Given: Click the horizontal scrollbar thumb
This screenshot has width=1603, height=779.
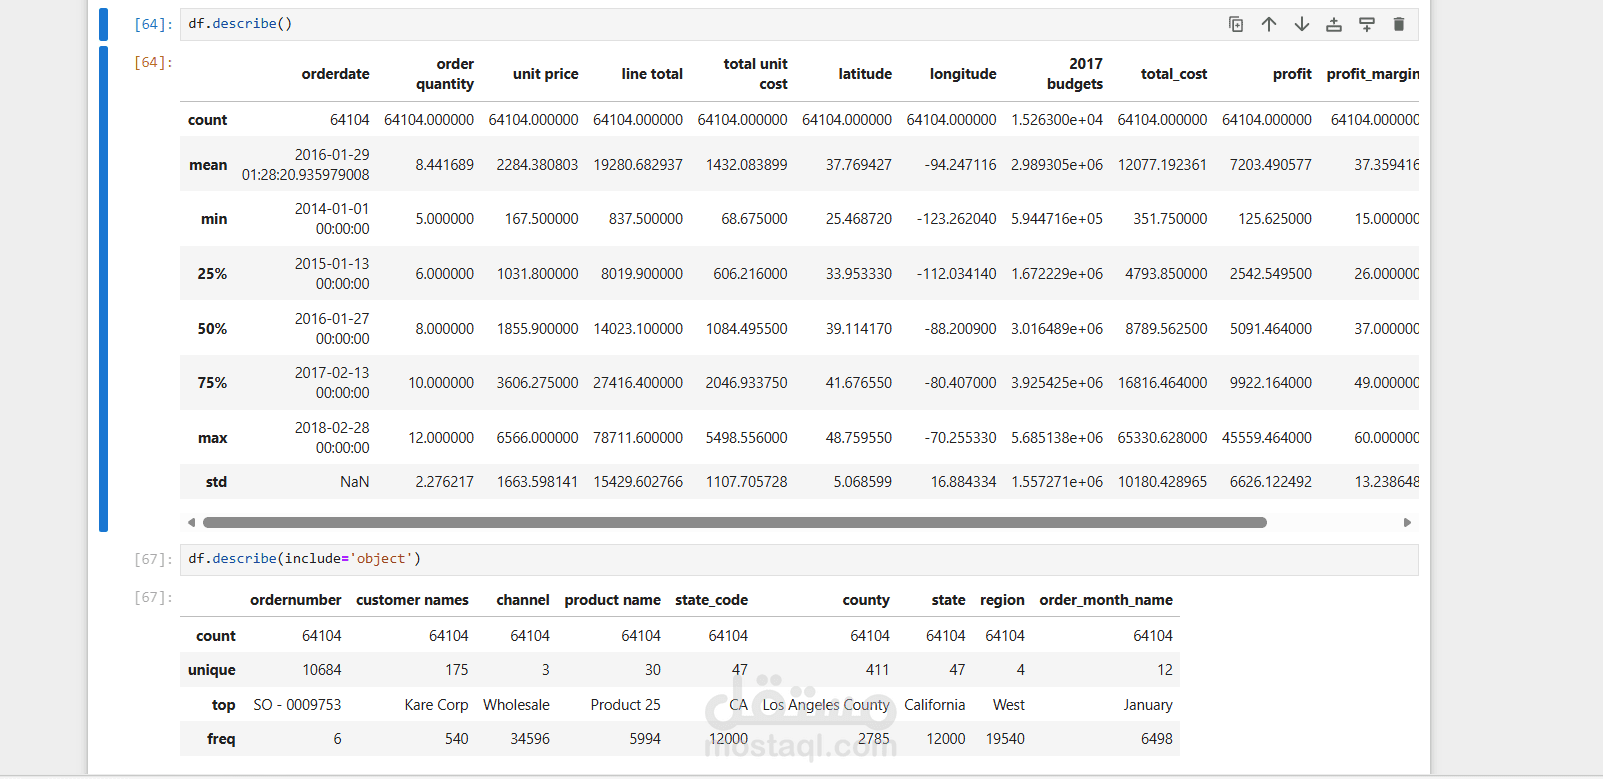Looking at the screenshot, I should [x=735, y=522].
